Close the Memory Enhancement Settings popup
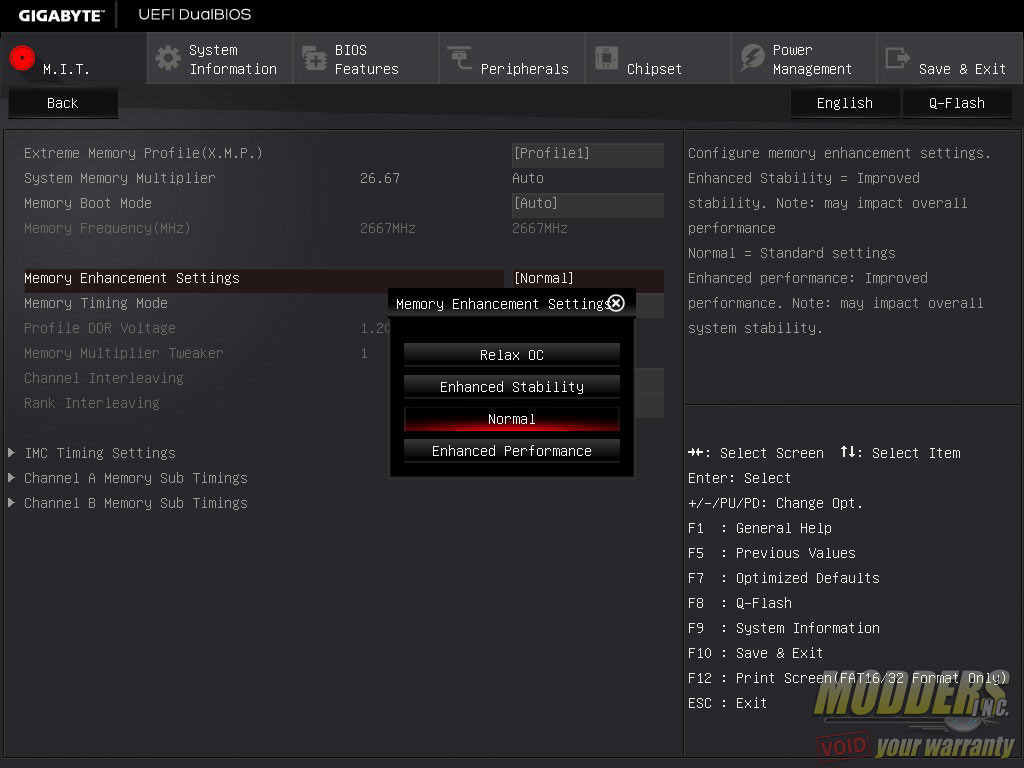This screenshot has width=1024, height=768. (616, 303)
